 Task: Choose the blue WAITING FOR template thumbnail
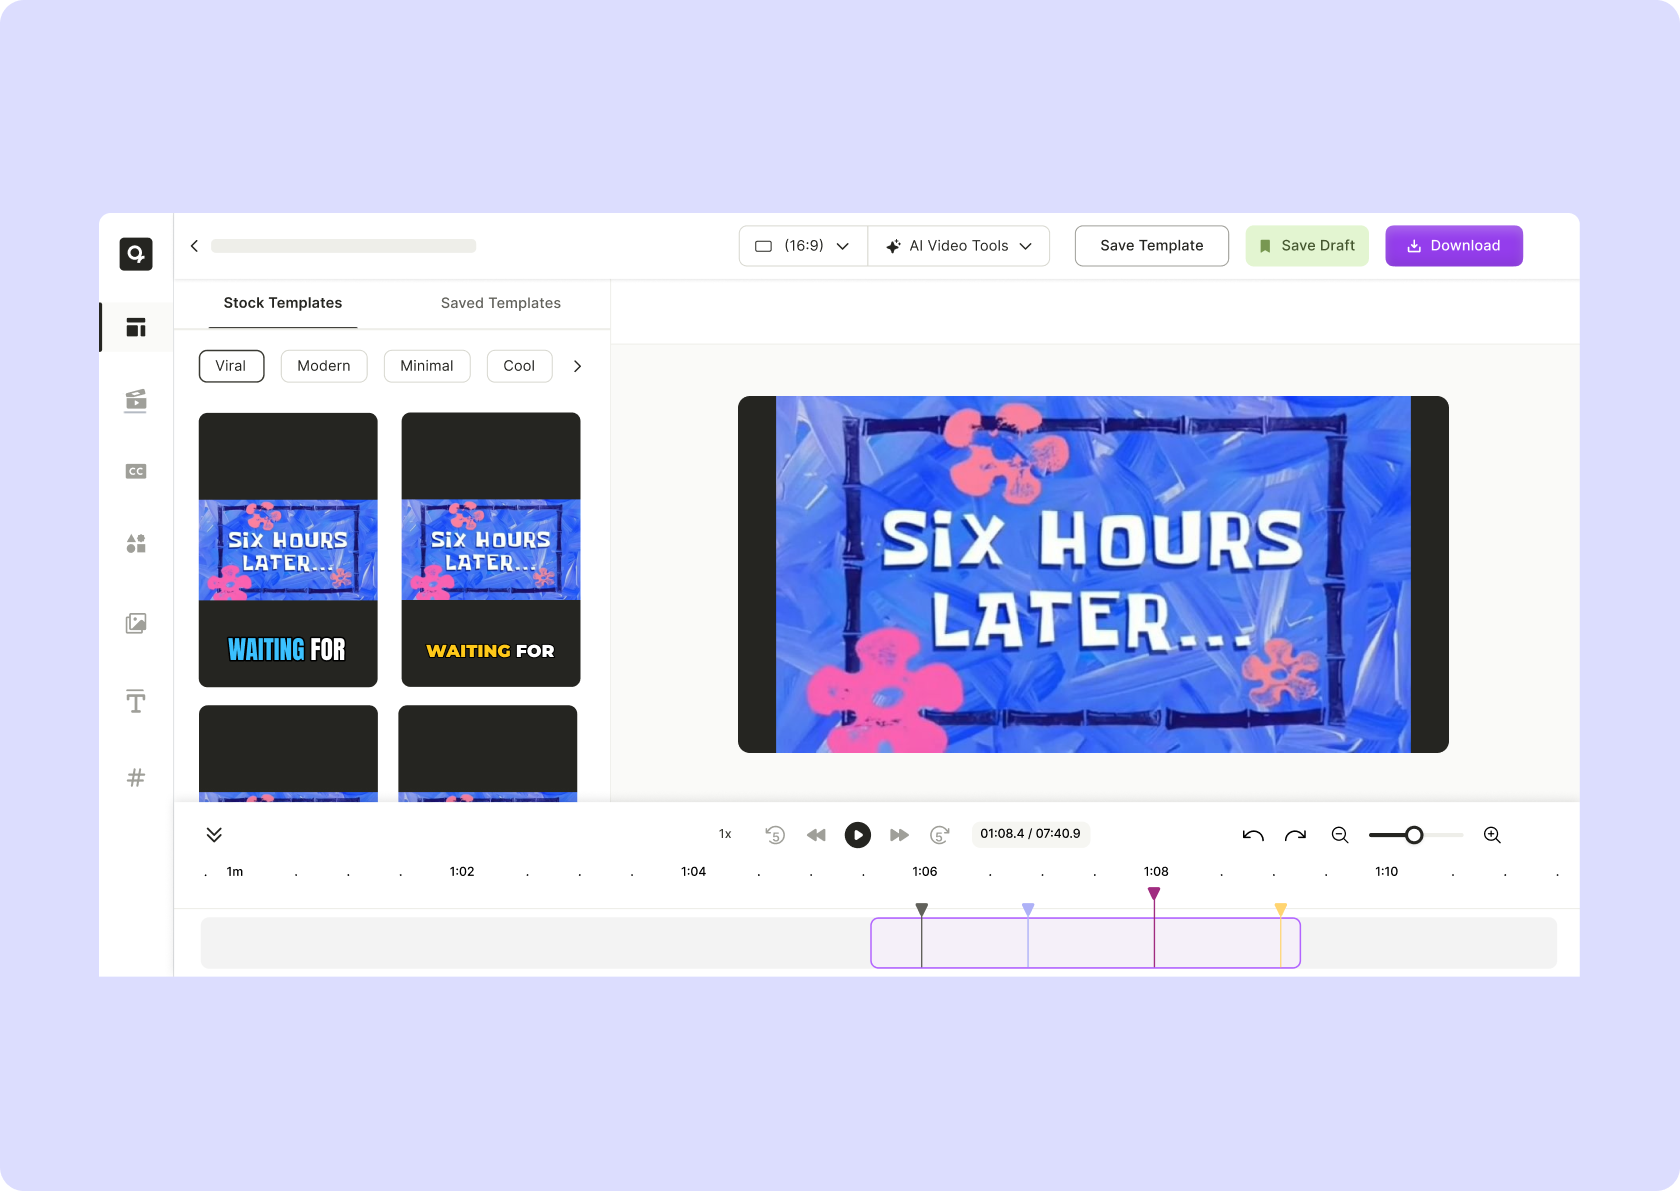(x=288, y=550)
